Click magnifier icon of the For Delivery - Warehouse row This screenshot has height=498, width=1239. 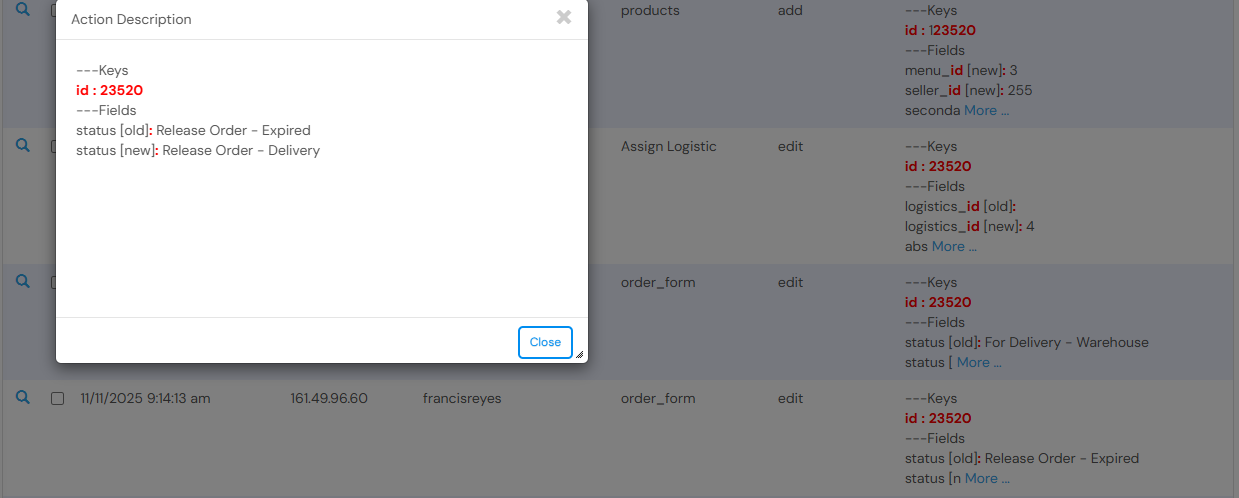pyautogui.click(x=23, y=281)
